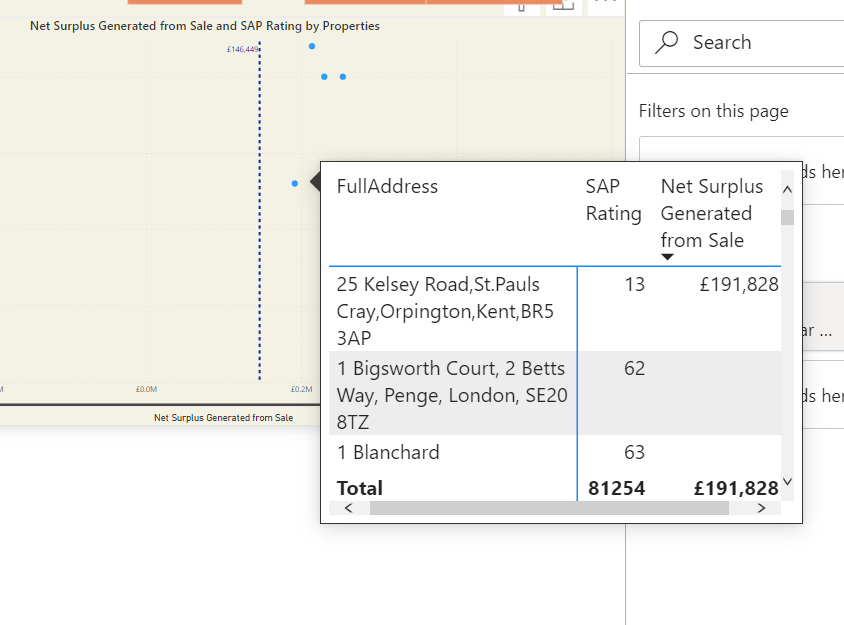Click the total SAP value 81254
844x625 pixels.
click(616, 488)
